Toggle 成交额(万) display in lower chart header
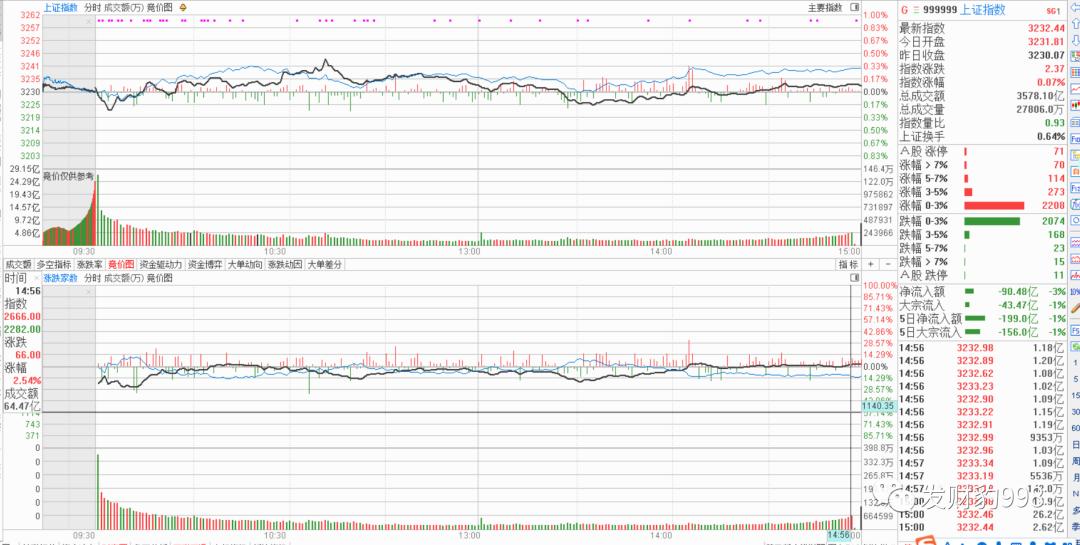This screenshot has height=545, width=1080. pos(124,278)
